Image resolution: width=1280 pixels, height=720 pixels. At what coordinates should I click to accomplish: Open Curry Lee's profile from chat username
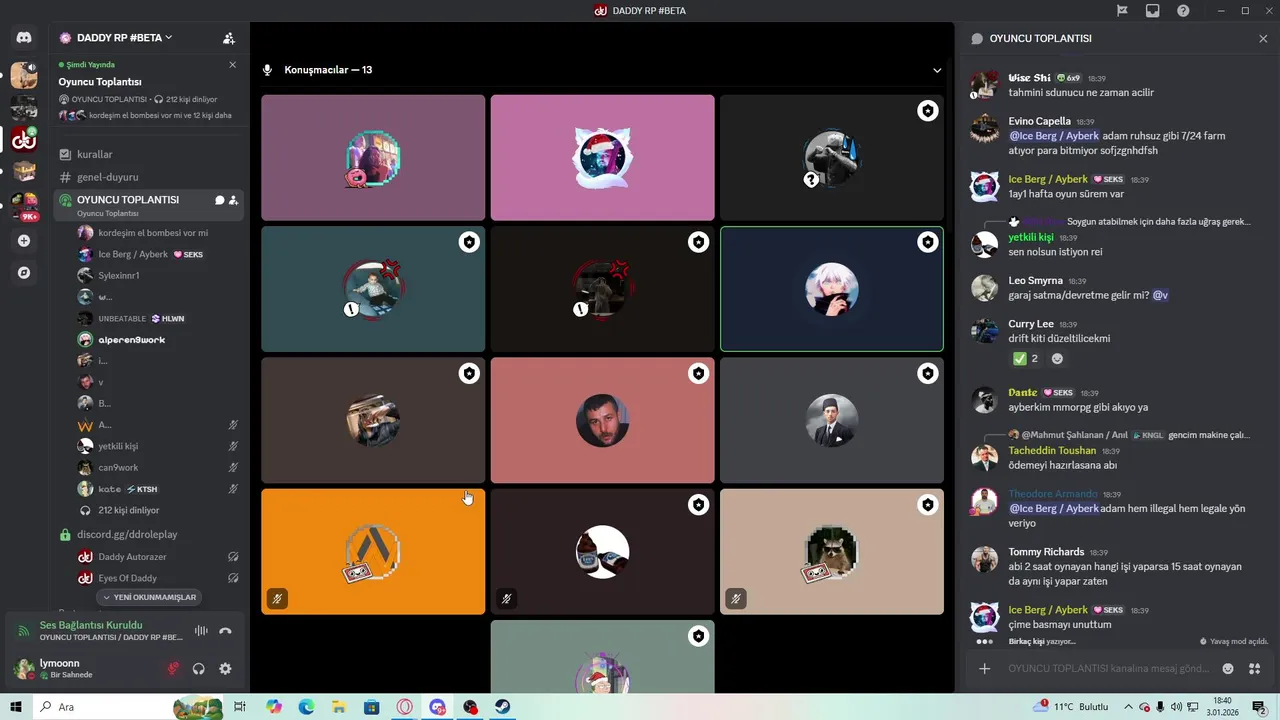[1031, 324]
